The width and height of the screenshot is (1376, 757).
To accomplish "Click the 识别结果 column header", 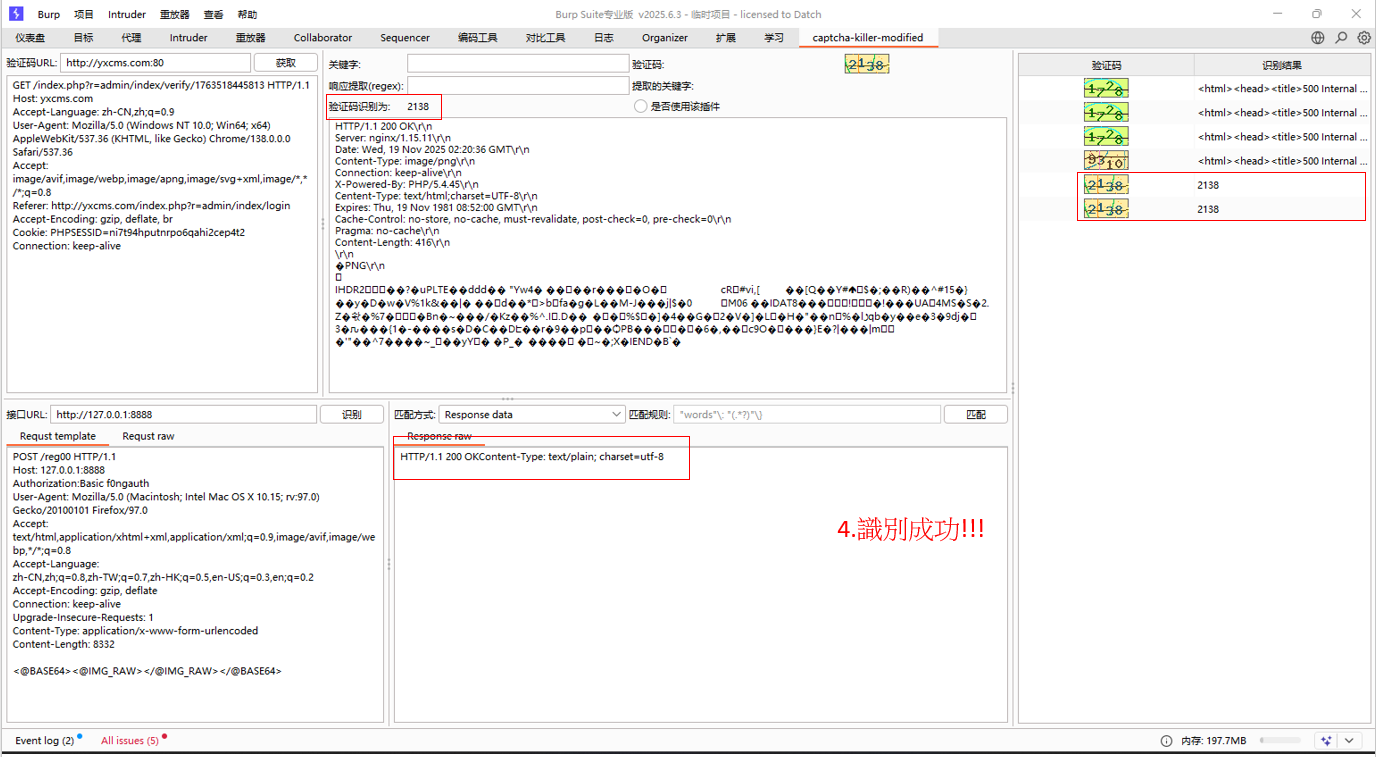I will [x=1282, y=65].
